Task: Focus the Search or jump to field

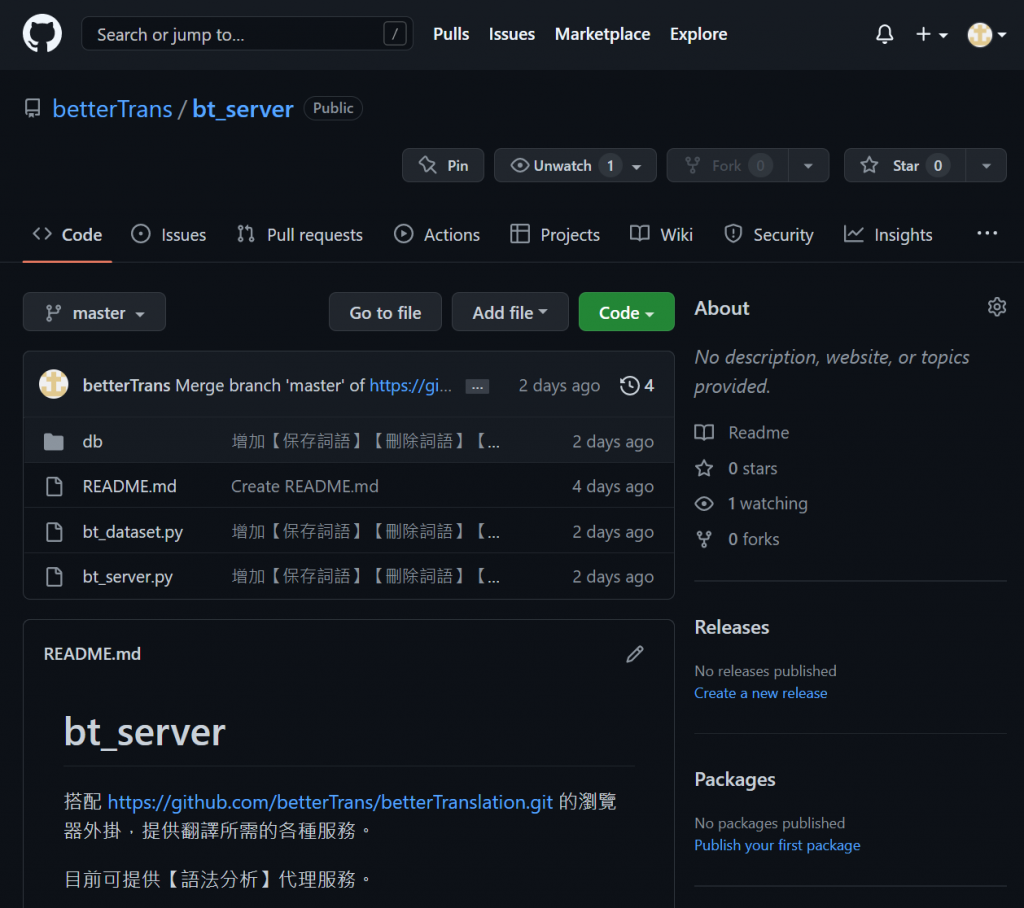Action: tap(247, 34)
